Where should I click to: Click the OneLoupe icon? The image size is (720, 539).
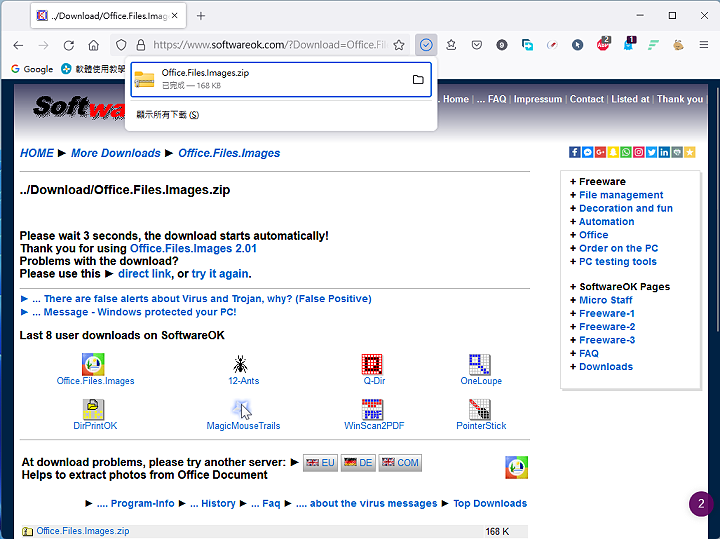point(480,365)
